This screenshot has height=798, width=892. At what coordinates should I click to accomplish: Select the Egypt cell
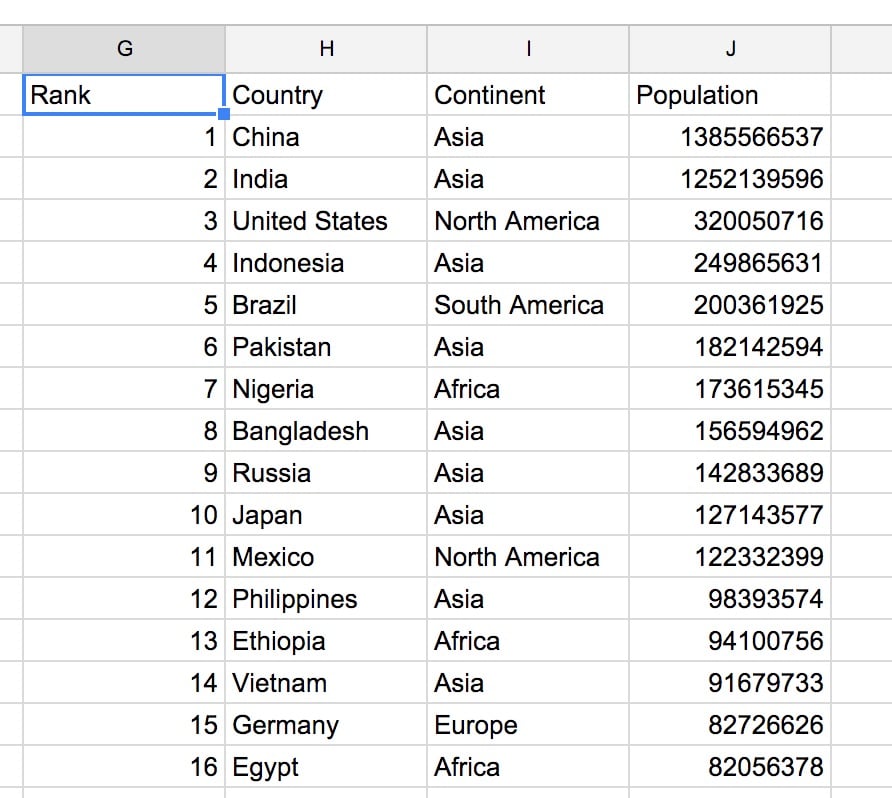pyautogui.click(x=326, y=767)
